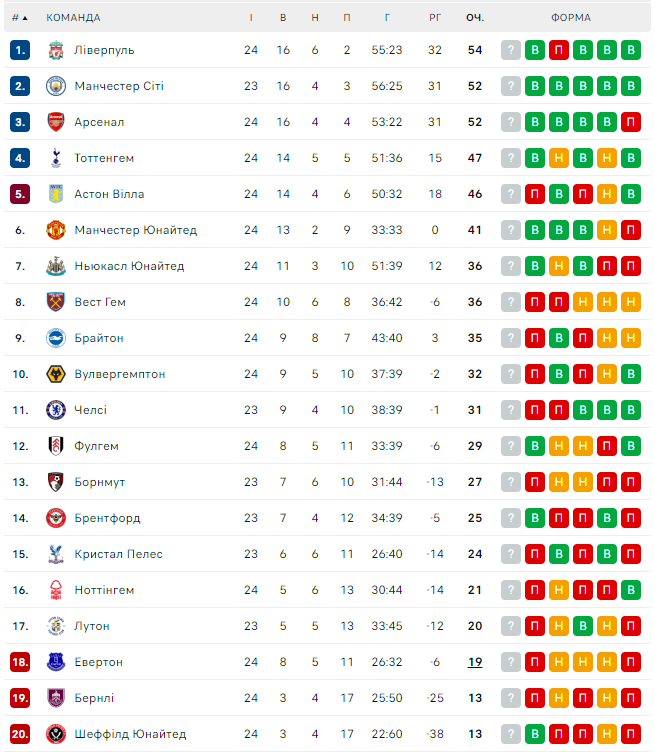655x752 pixels.
Task: Sort by the ОЧ. points column header
Action: pyautogui.click(x=474, y=17)
